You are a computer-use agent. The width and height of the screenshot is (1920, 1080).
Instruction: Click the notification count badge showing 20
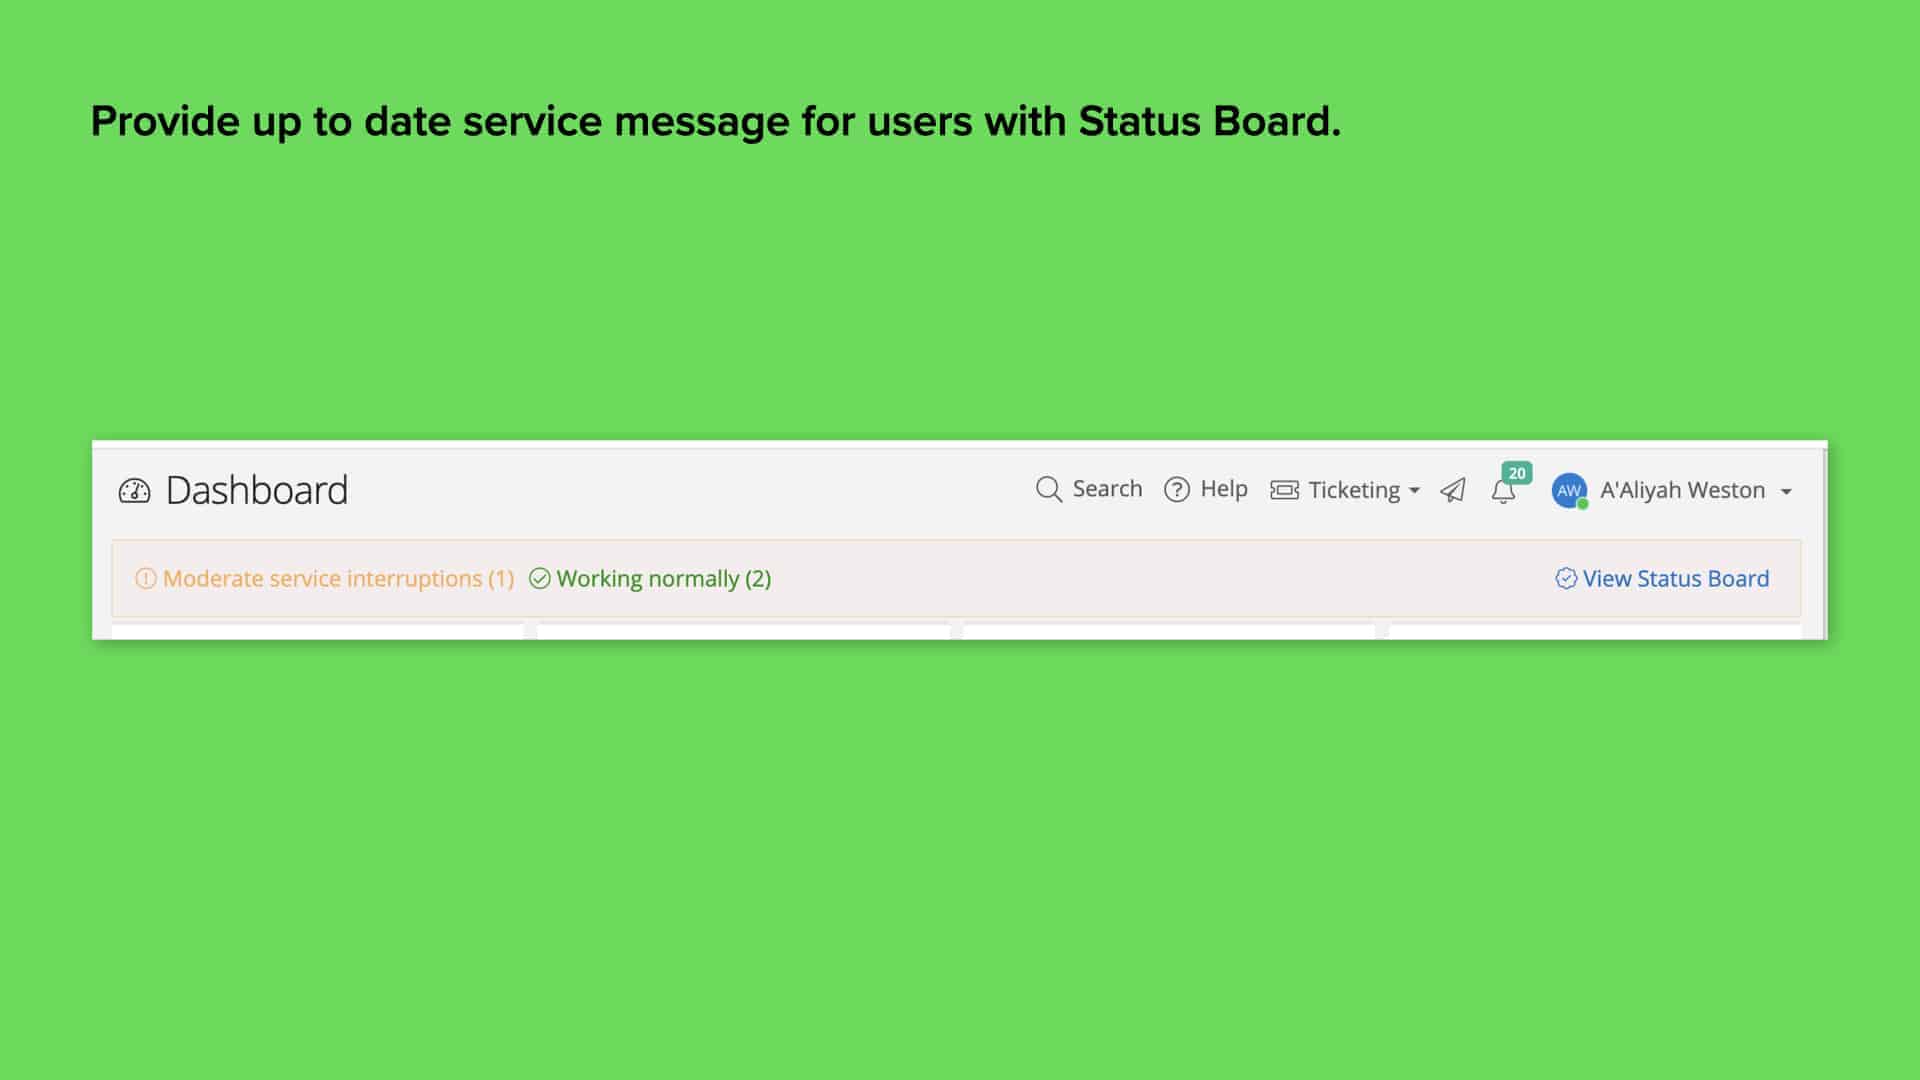(1515, 473)
